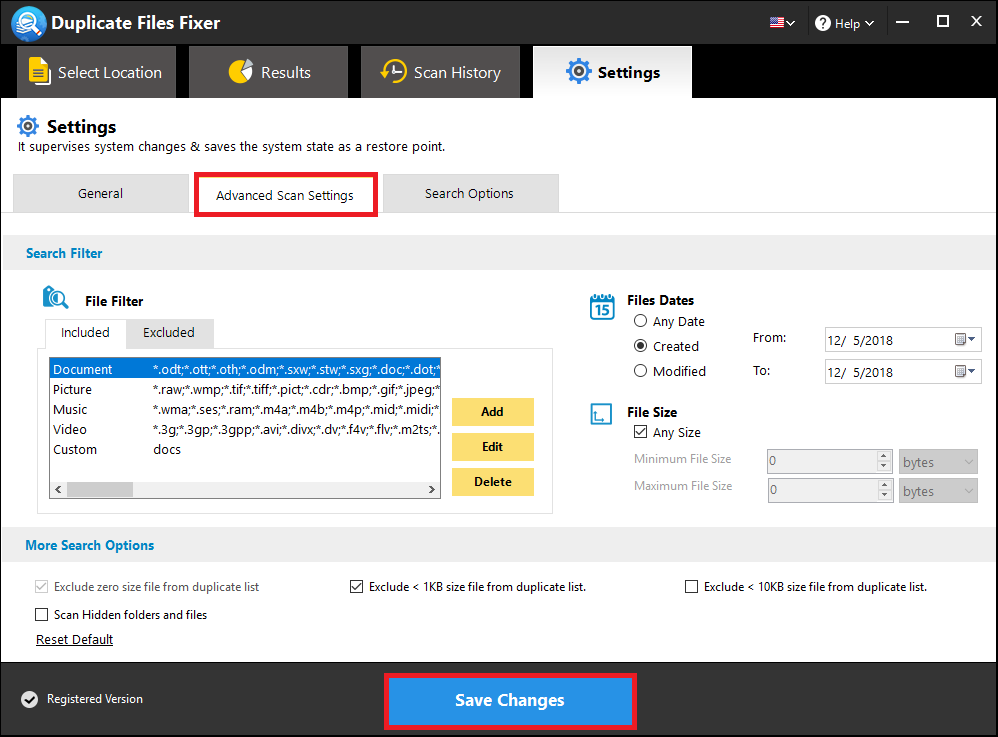Image resolution: width=998 pixels, height=737 pixels.
Task: Toggle Exclude < 1KB size file checkbox
Action: point(356,586)
